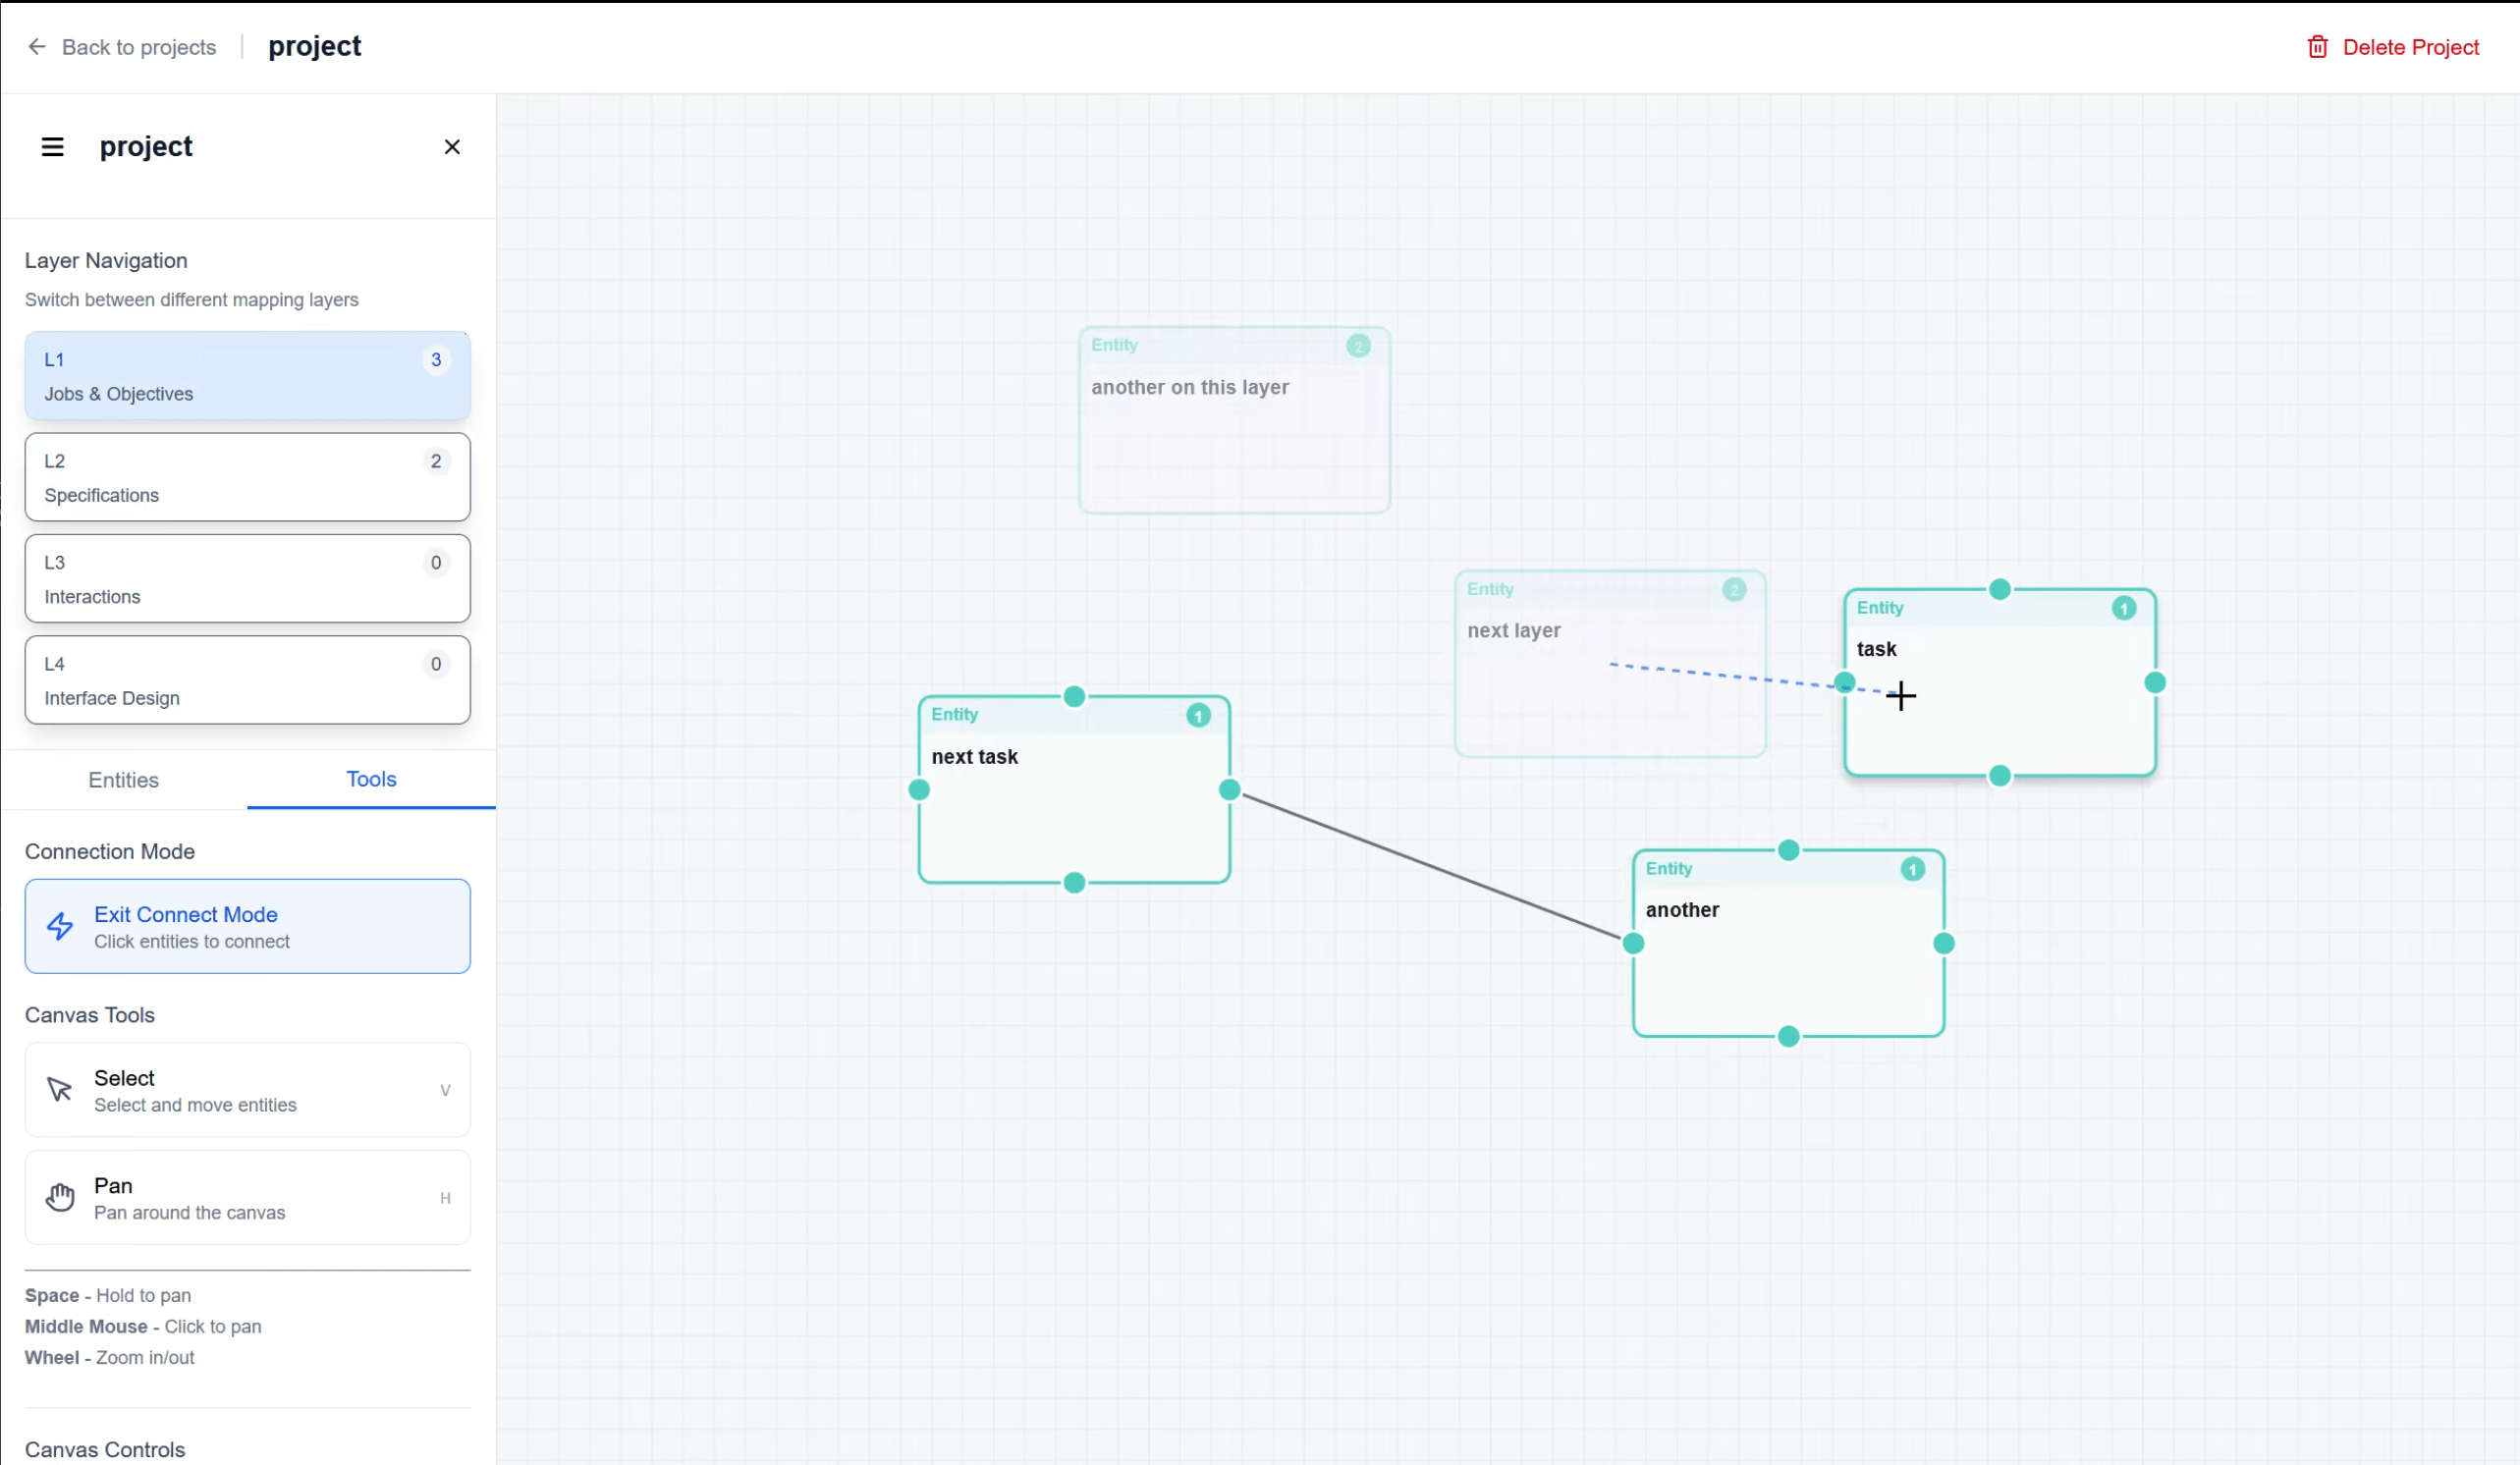The height and width of the screenshot is (1465, 2520).
Task: Switch to the Tools tab
Action: [x=370, y=779]
